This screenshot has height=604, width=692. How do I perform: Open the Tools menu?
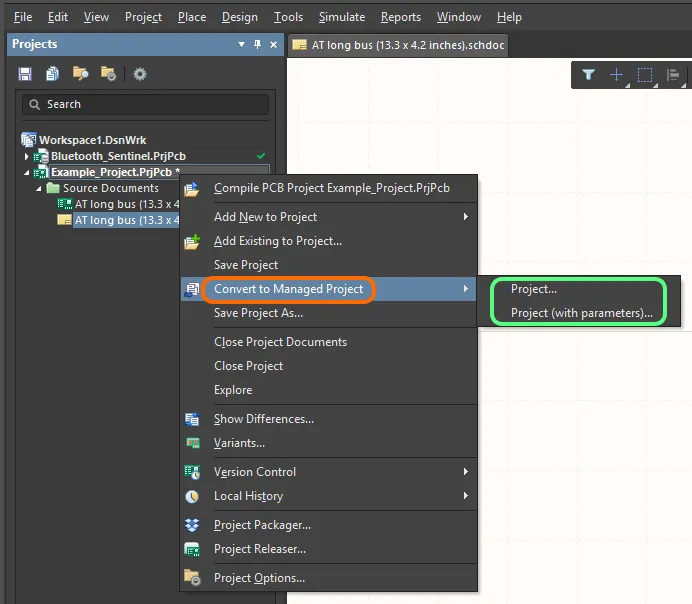click(x=288, y=17)
